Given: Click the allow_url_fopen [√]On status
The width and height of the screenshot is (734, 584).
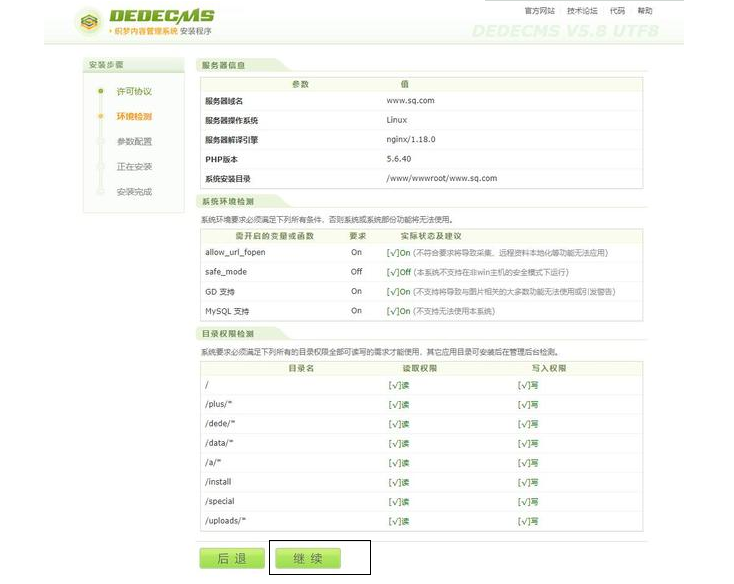Looking at the screenshot, I should coord(398,253).
